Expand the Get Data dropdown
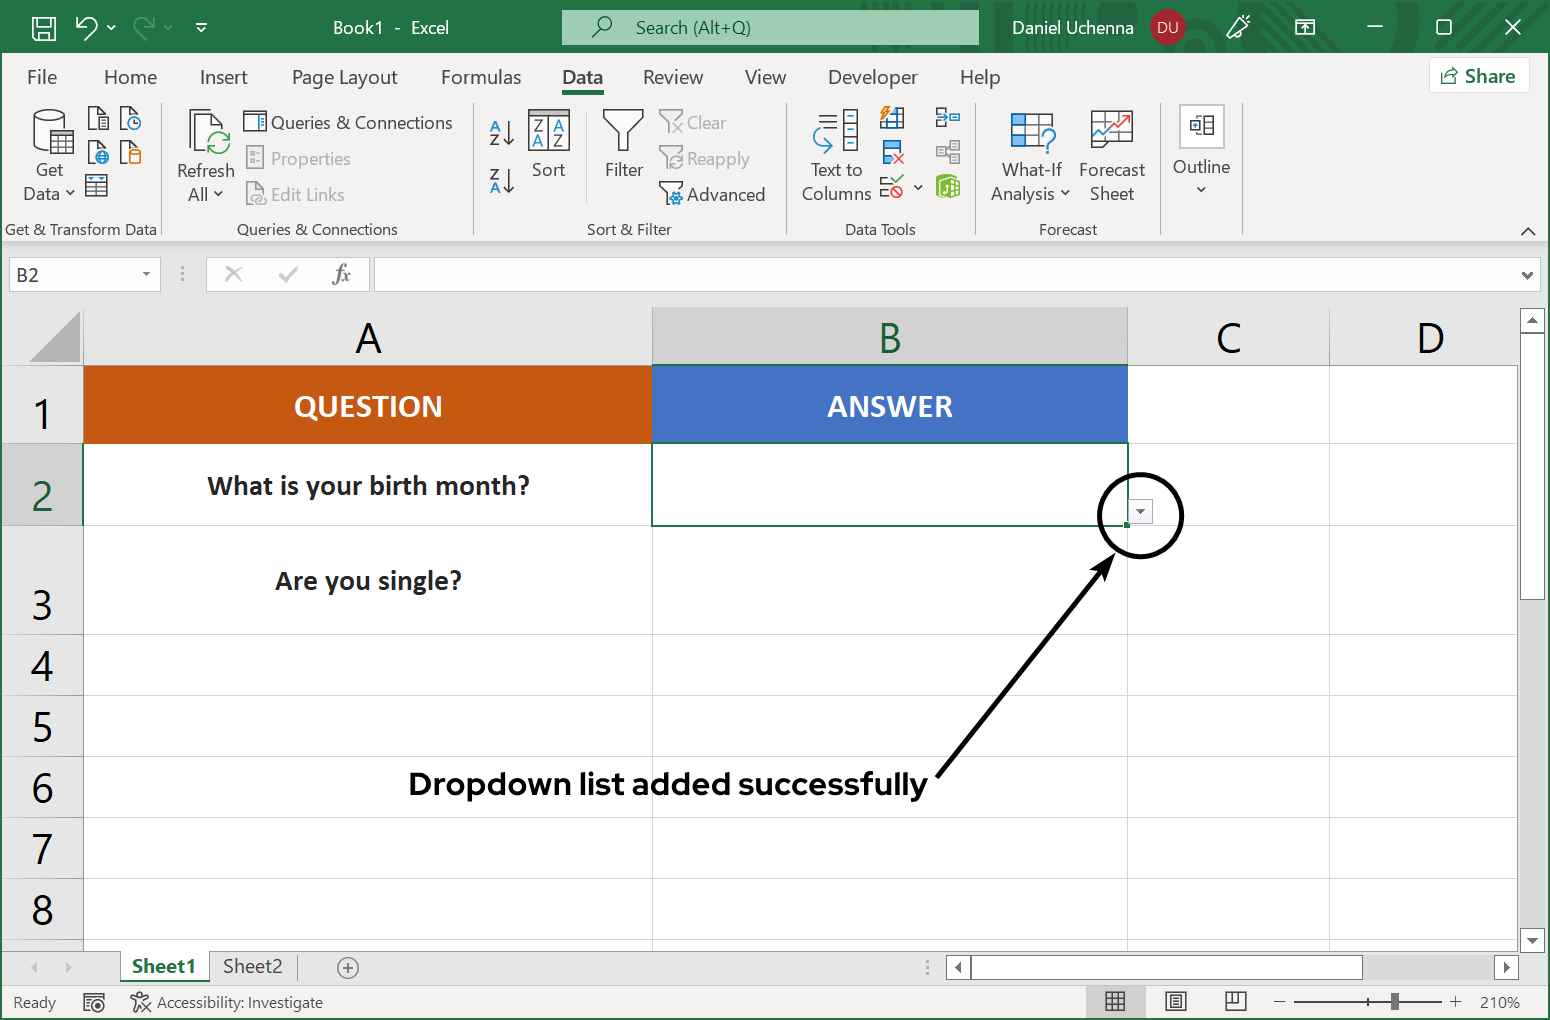This screenshot has width=1550, height=1020. click(69, 193)
